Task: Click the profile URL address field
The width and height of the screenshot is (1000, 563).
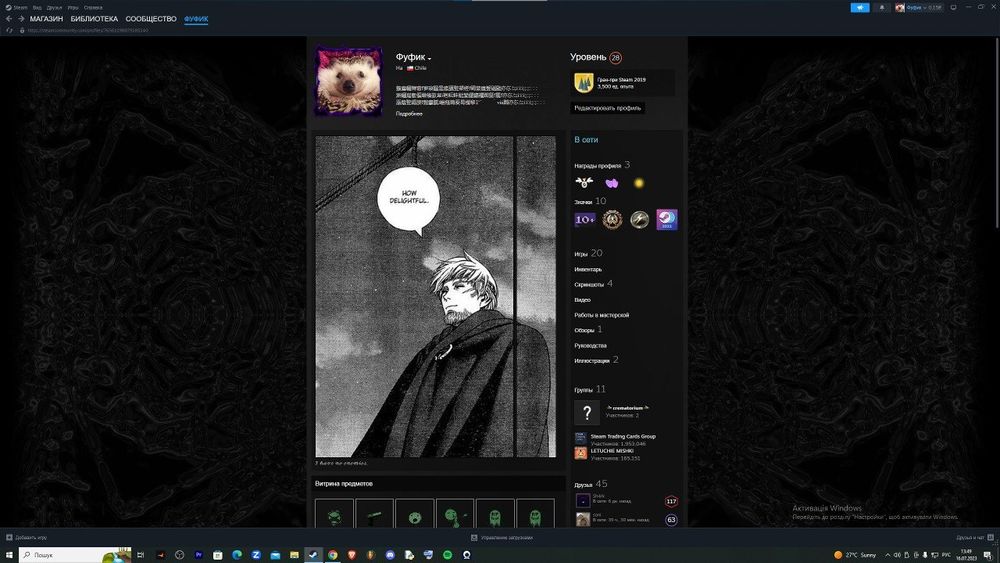Action: 88,30
